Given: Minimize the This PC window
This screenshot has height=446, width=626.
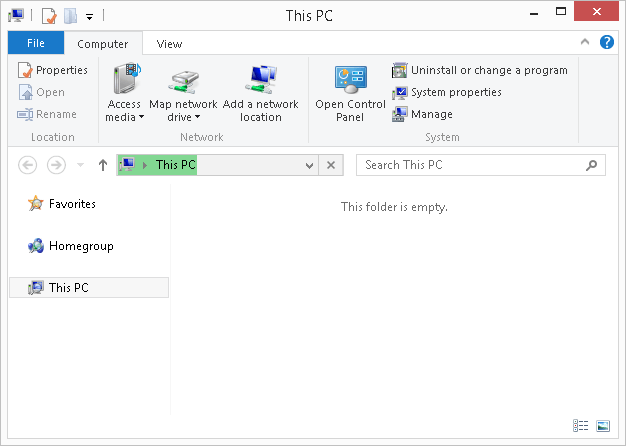Looking at the screenshot, I should (534, 12).
